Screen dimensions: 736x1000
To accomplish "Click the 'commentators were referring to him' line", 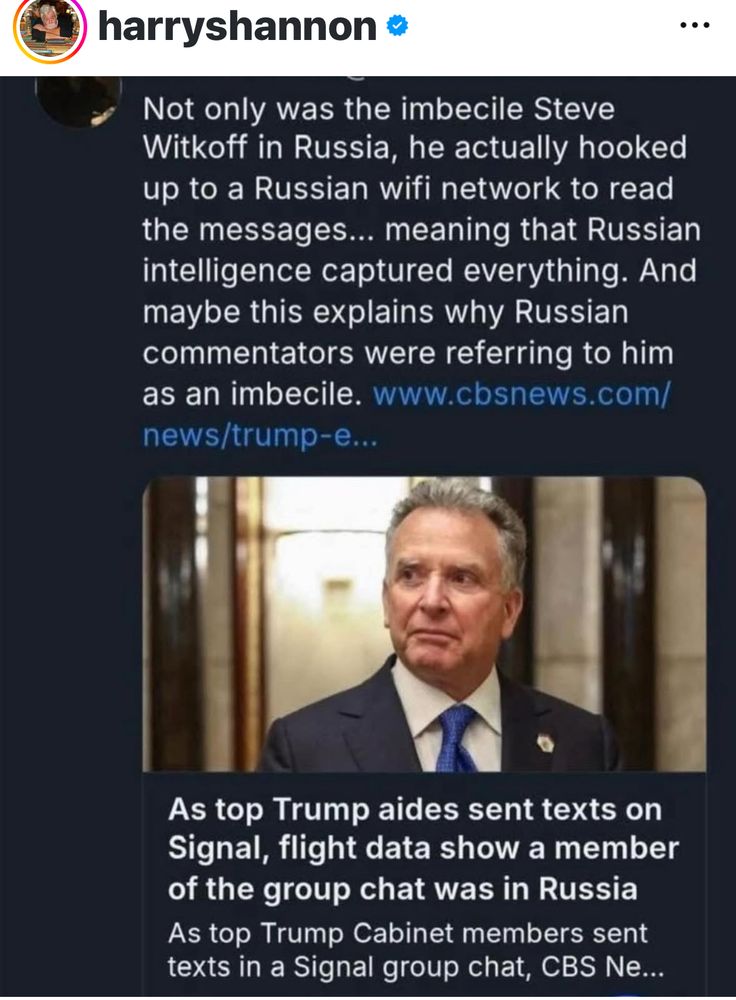I will click(x=407, y=353).
